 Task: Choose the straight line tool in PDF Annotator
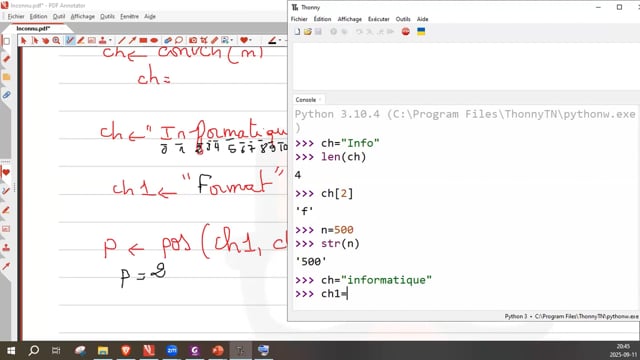coord(122,40)
